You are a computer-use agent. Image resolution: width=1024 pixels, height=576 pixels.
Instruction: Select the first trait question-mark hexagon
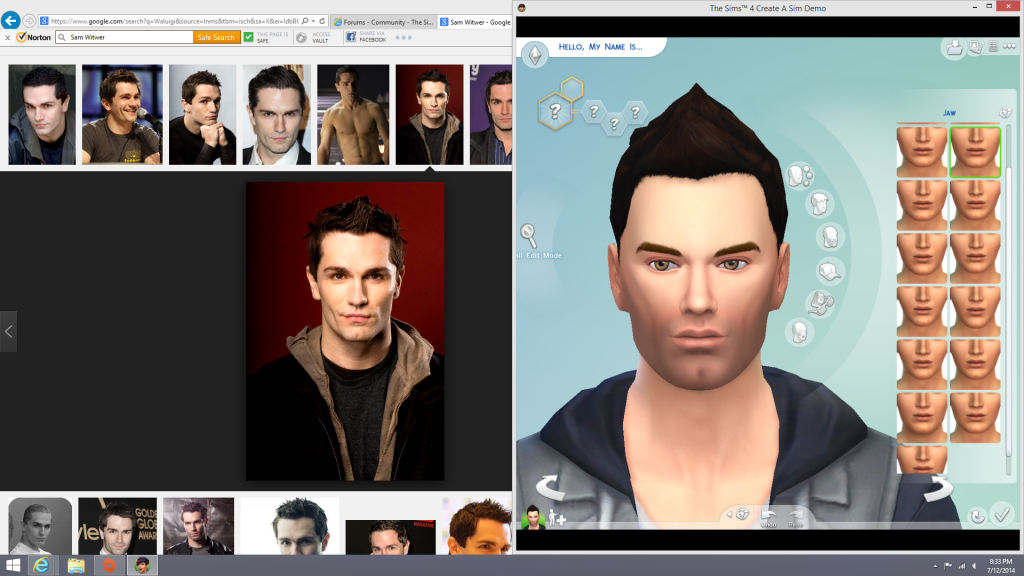[x=594, y=112]
